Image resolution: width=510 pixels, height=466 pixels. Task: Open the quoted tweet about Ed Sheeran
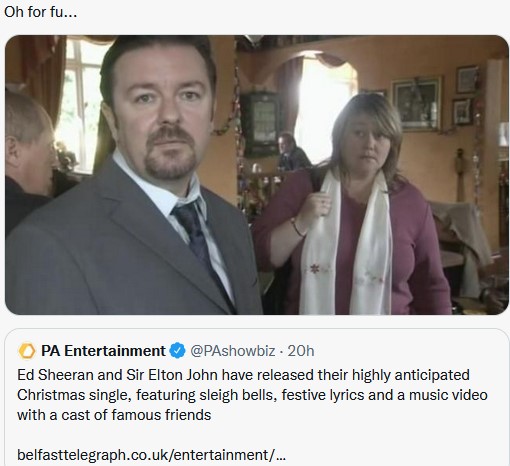257,397
